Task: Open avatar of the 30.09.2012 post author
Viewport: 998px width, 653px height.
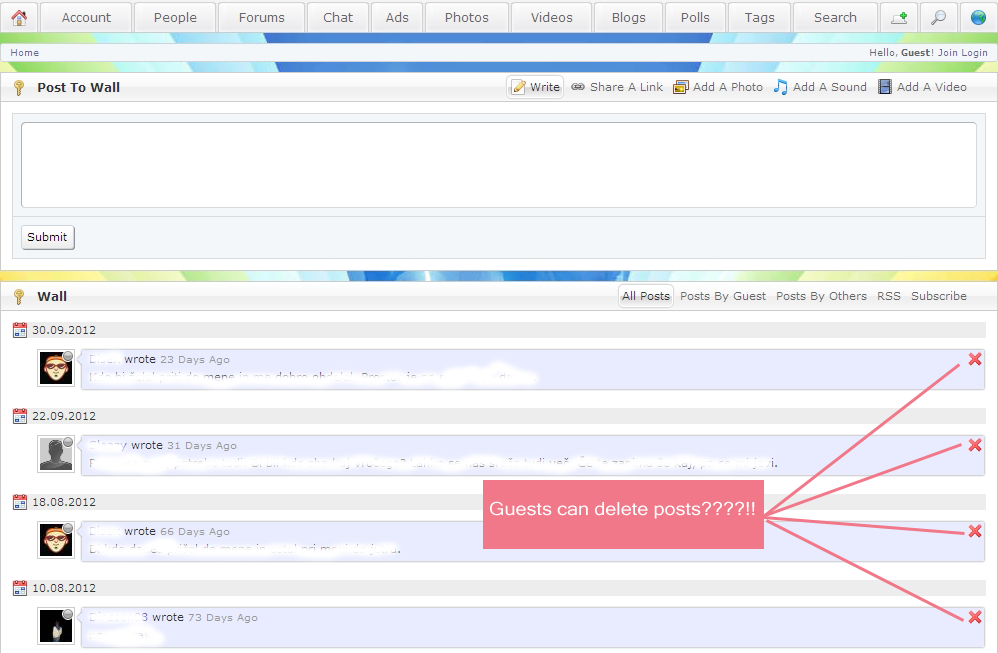Action: pyautogui.click(x=56, y=368)
